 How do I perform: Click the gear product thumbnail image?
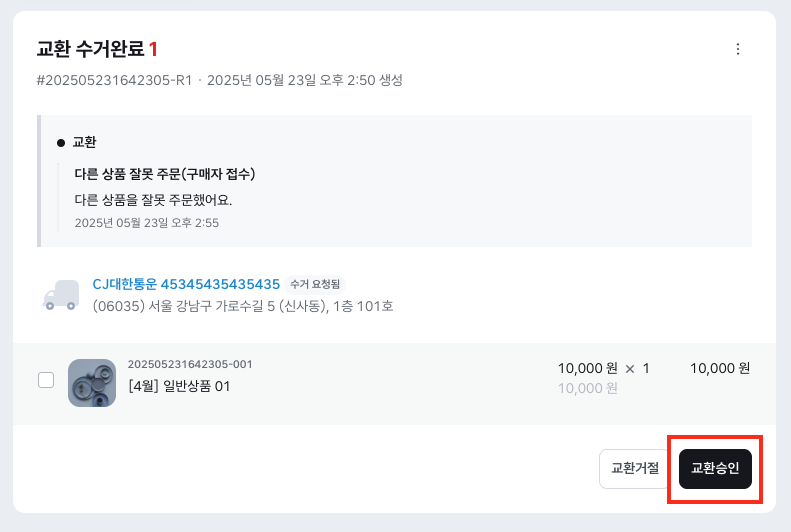coord(92,382)
